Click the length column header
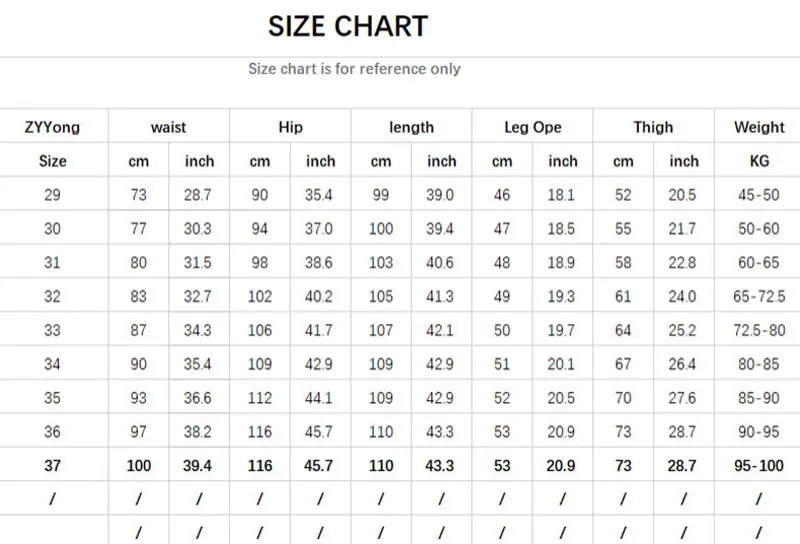This screenshot has height=544, width=800. pos(411,127)
